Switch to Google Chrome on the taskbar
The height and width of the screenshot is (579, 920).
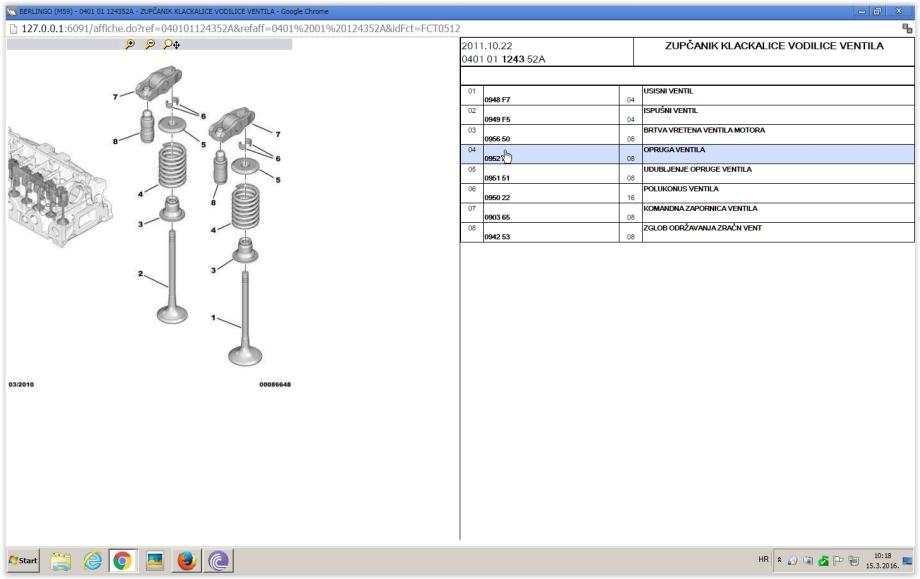(123, 561)
